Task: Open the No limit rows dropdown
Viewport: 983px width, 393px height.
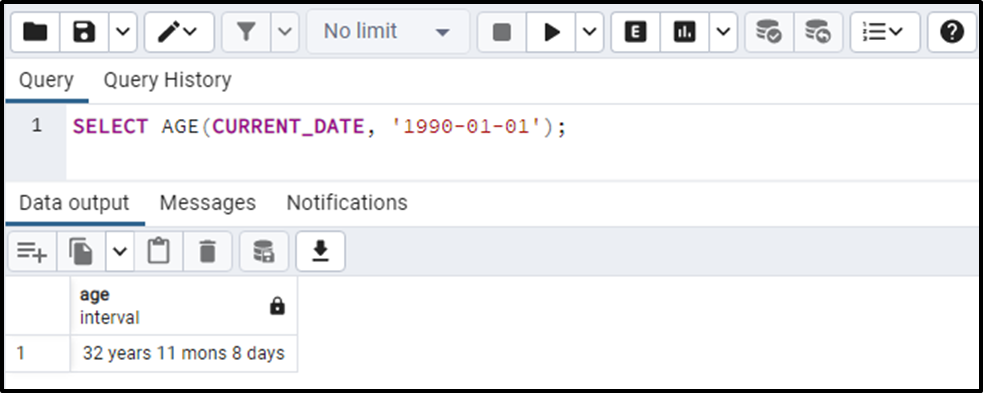Action: (387, 31)
